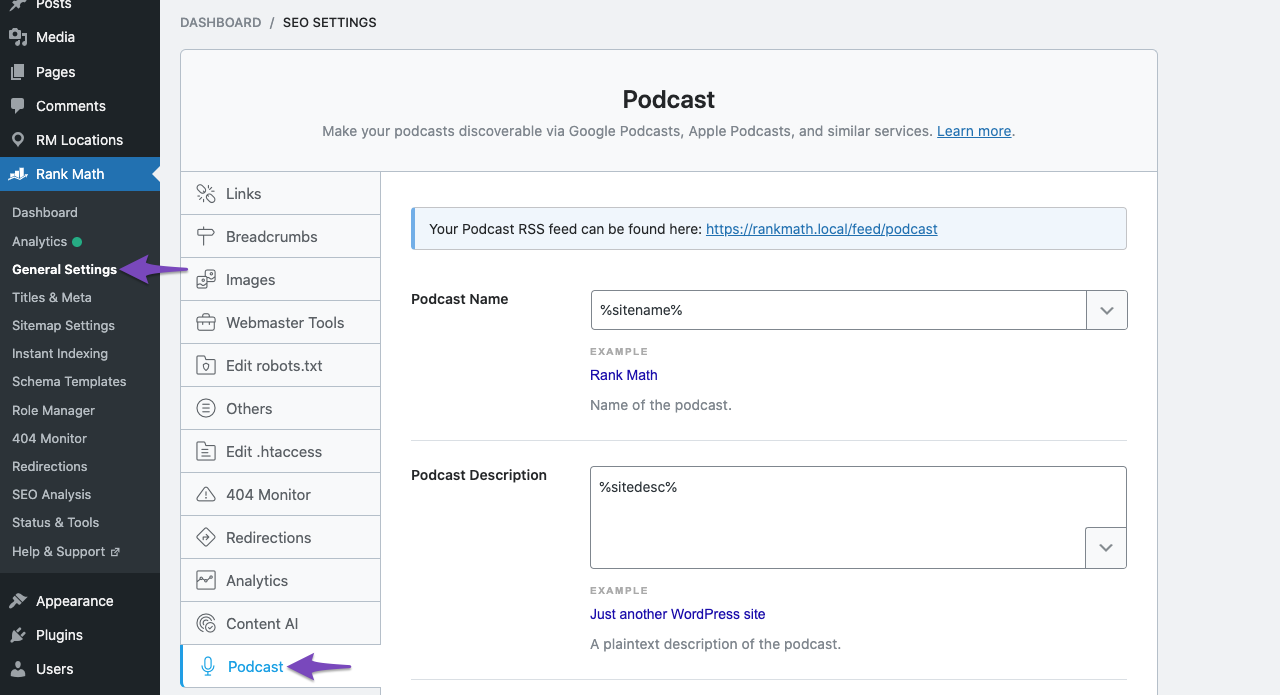The height and width of the screenshot is (695, 1280).
Task: Click the Posts pushpin icon
Action: click(18, 5)
